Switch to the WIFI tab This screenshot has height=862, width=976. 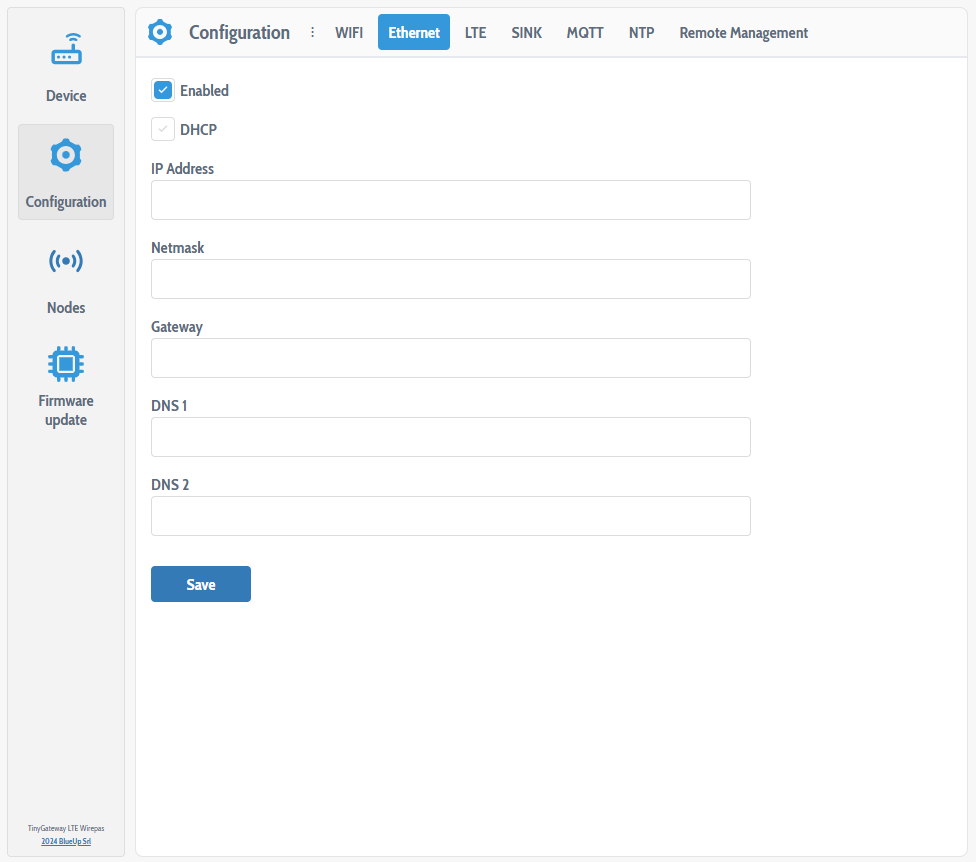click(x=349, y=32)
